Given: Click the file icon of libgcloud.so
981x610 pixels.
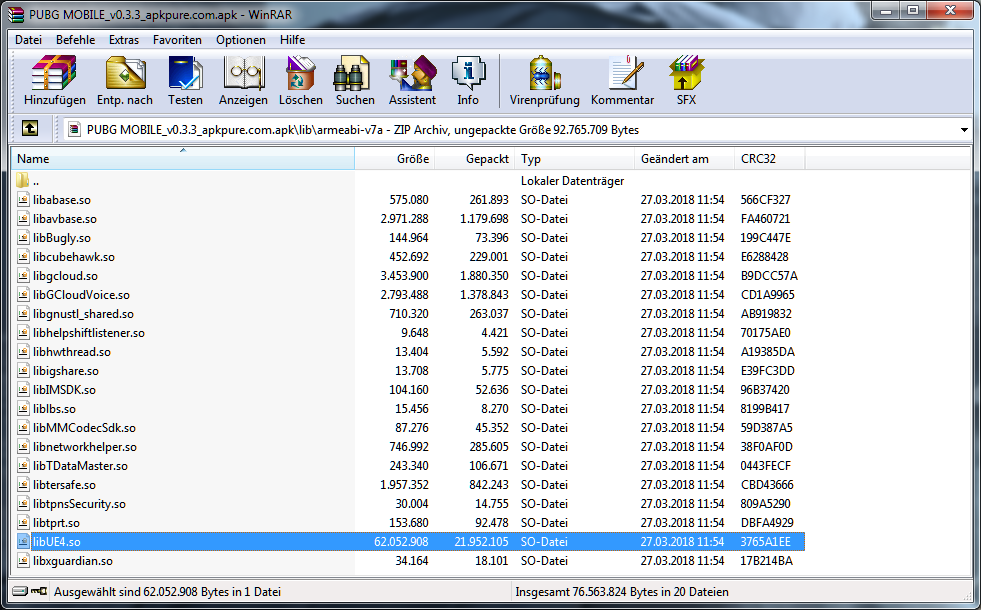Looking at the screenshot, I should [23, 275].
